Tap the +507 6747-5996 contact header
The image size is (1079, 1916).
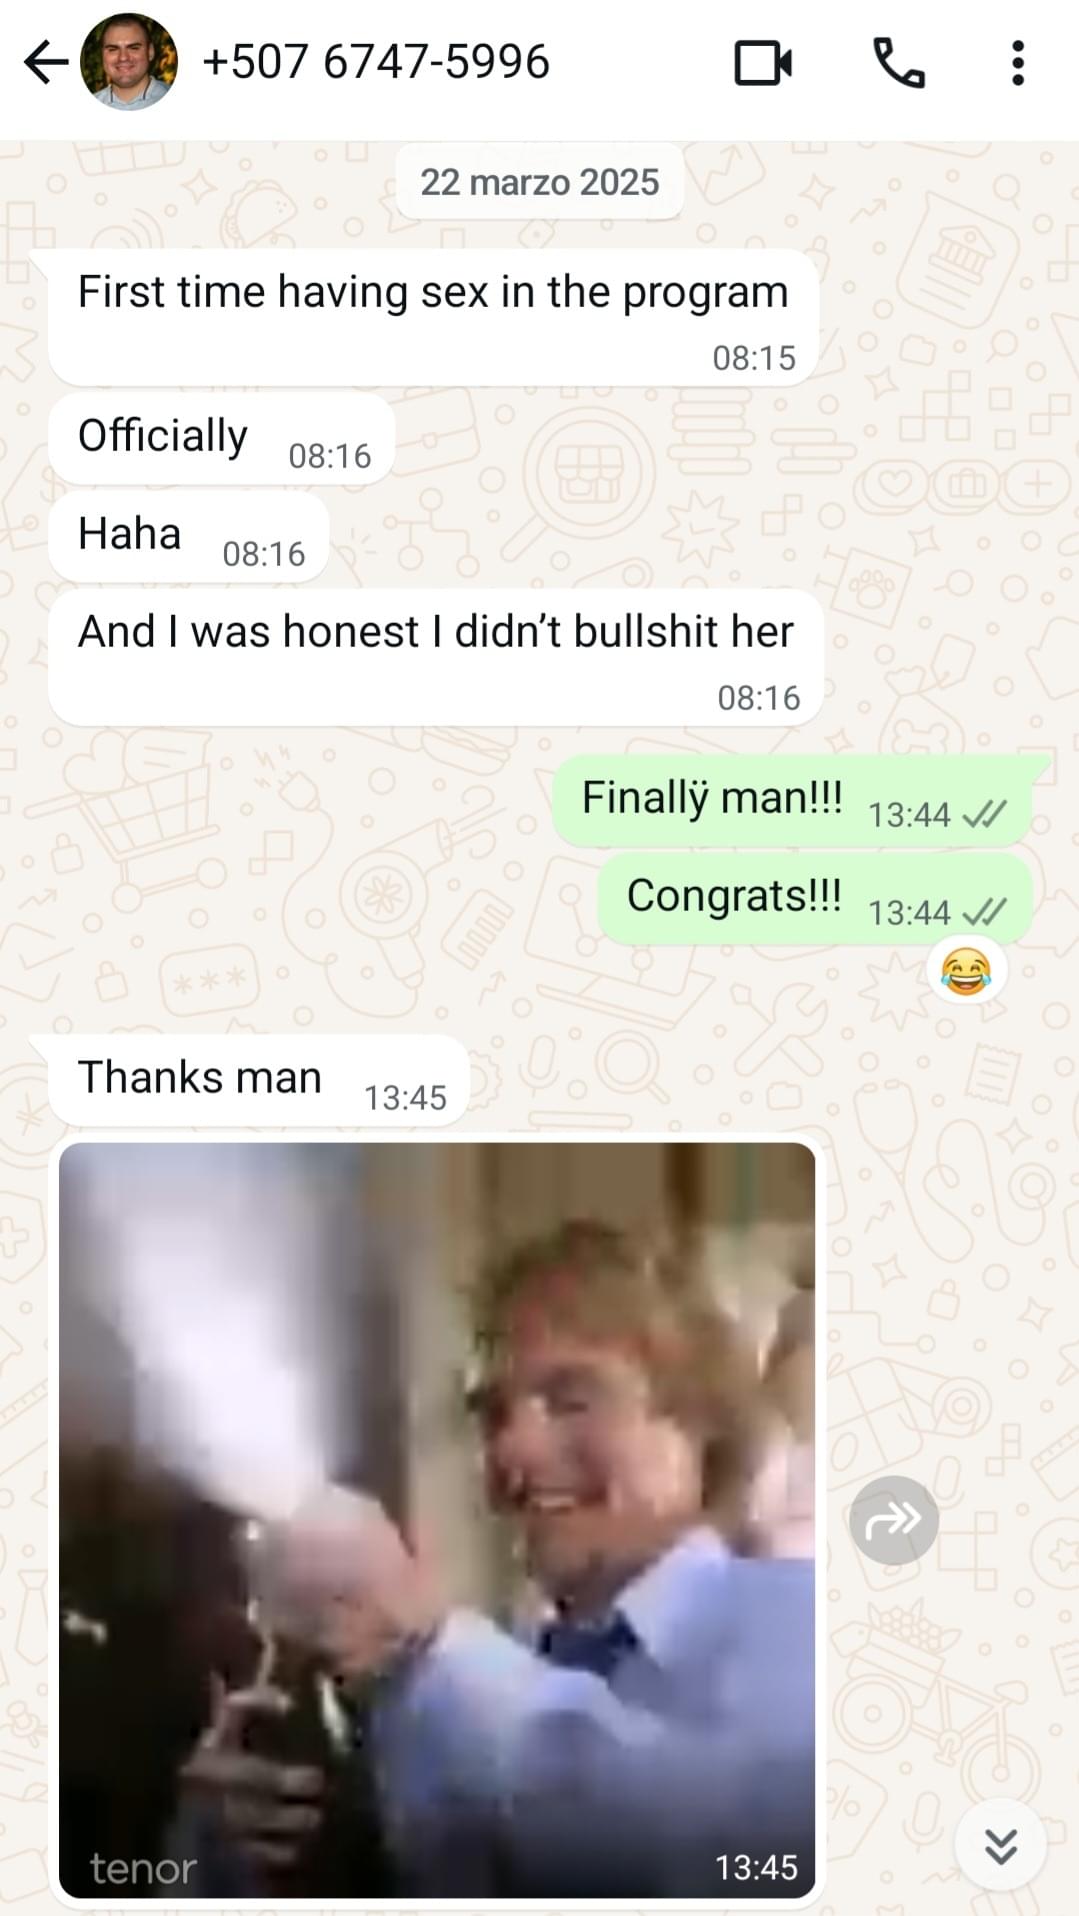(376, 62)
